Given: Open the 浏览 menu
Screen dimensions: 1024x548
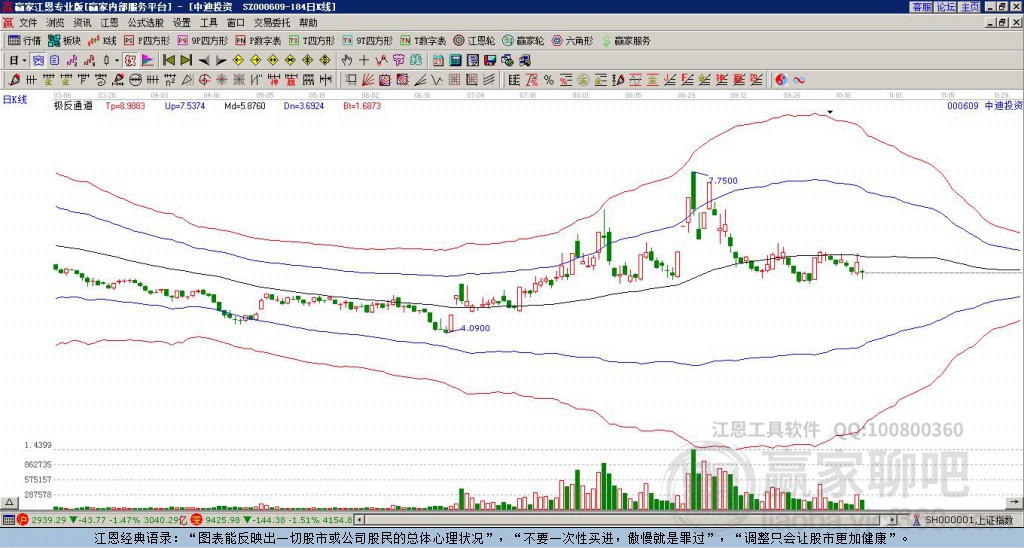Looking at the screenshot, I should coord(56,23).
